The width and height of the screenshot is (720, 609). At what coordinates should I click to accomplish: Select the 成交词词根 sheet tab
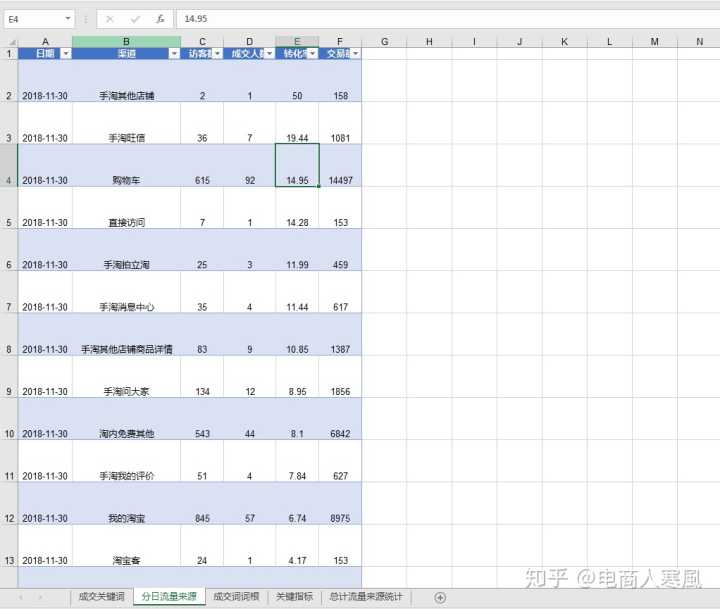click(236, 597)
